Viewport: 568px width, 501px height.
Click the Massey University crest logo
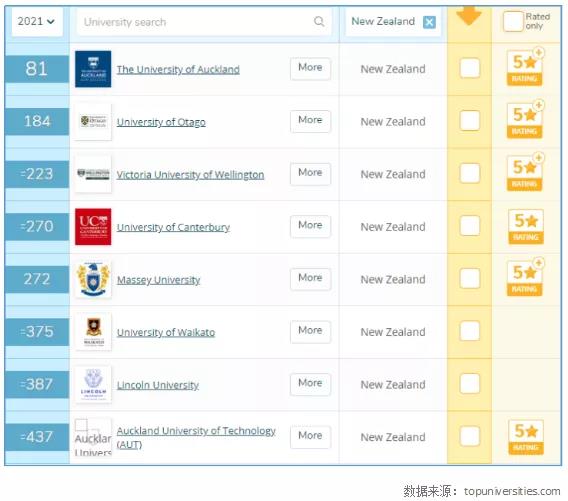pos(93,279)
